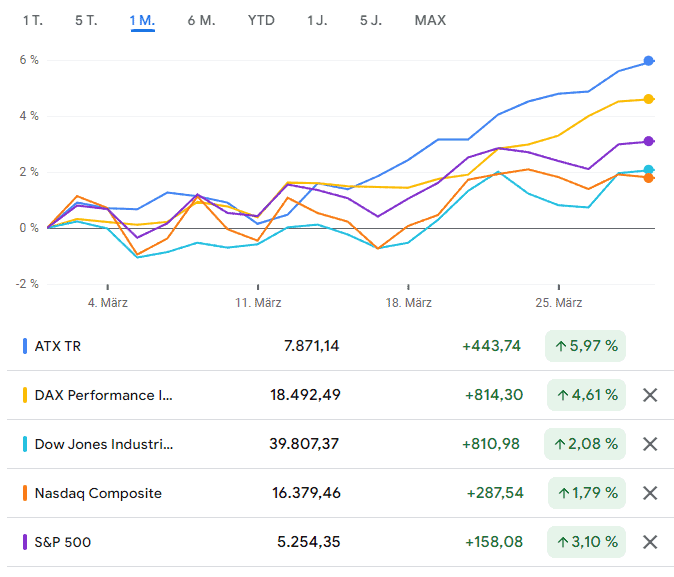This screenshot has width=674, height=577.
Task: Click the DAX value 18.492,49
Action: pyautogui.click(x=305, y=395)
